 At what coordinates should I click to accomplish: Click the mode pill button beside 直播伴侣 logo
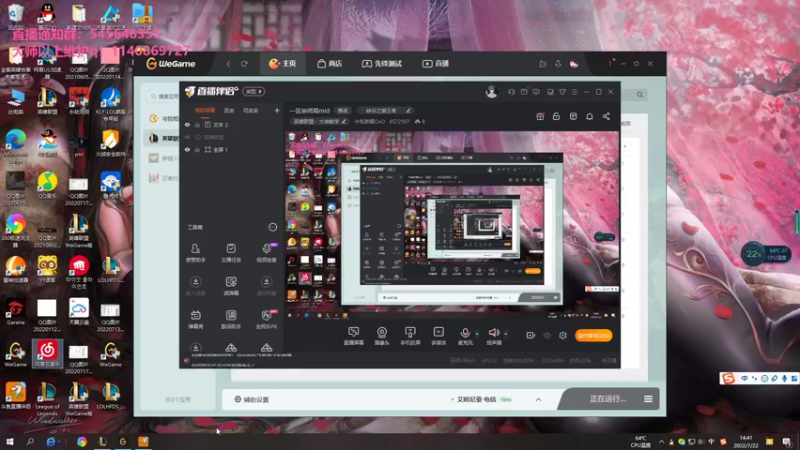click(254, 91)
